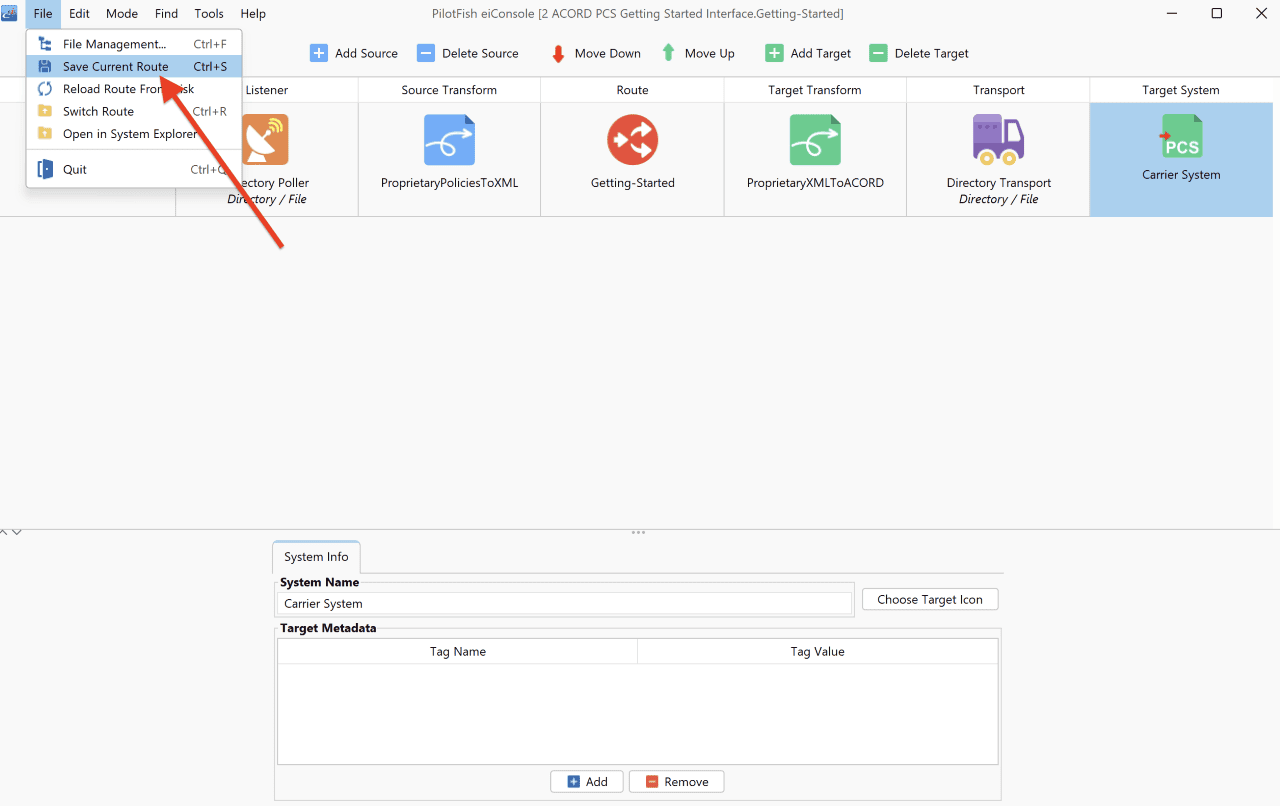Click the Tag Name column header
Viewport: 1280px width, 806px height.
tap(458, 651)
